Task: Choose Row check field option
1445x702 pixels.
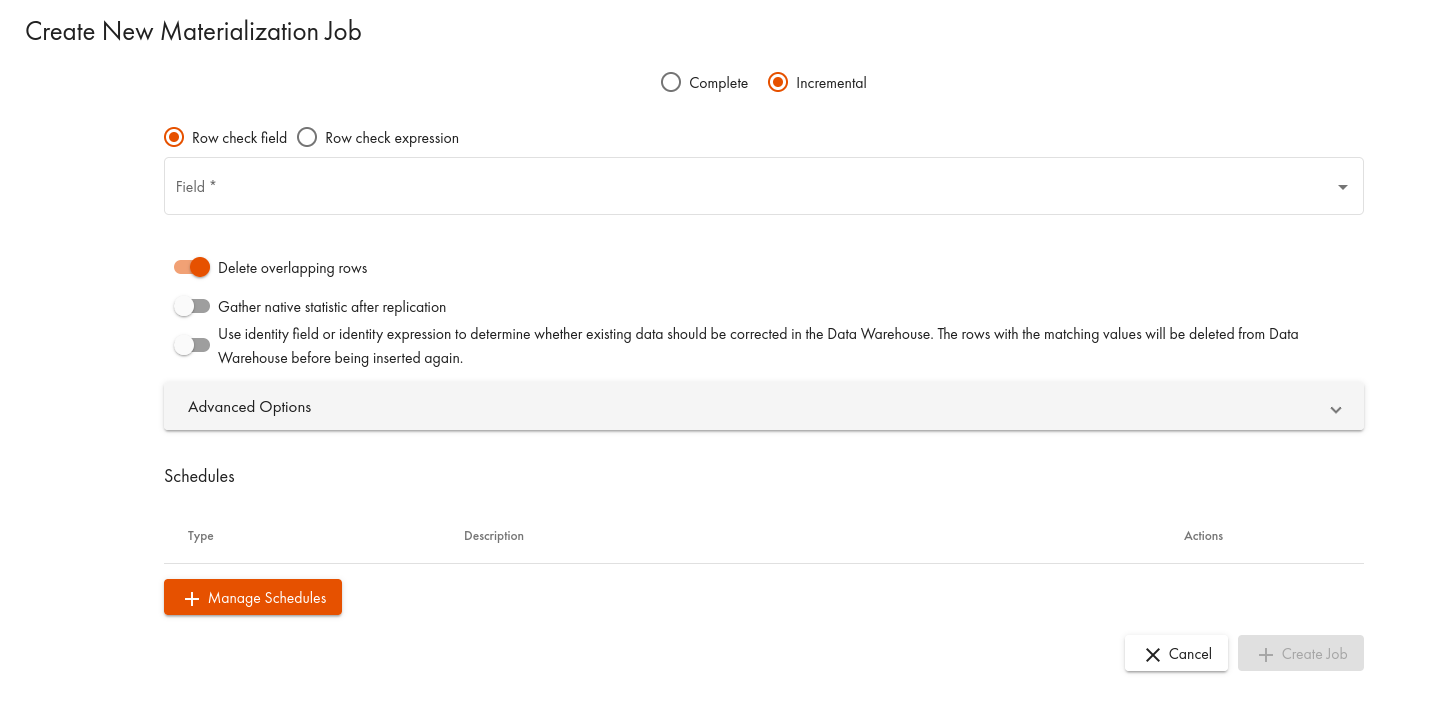Action: point(174,137)
